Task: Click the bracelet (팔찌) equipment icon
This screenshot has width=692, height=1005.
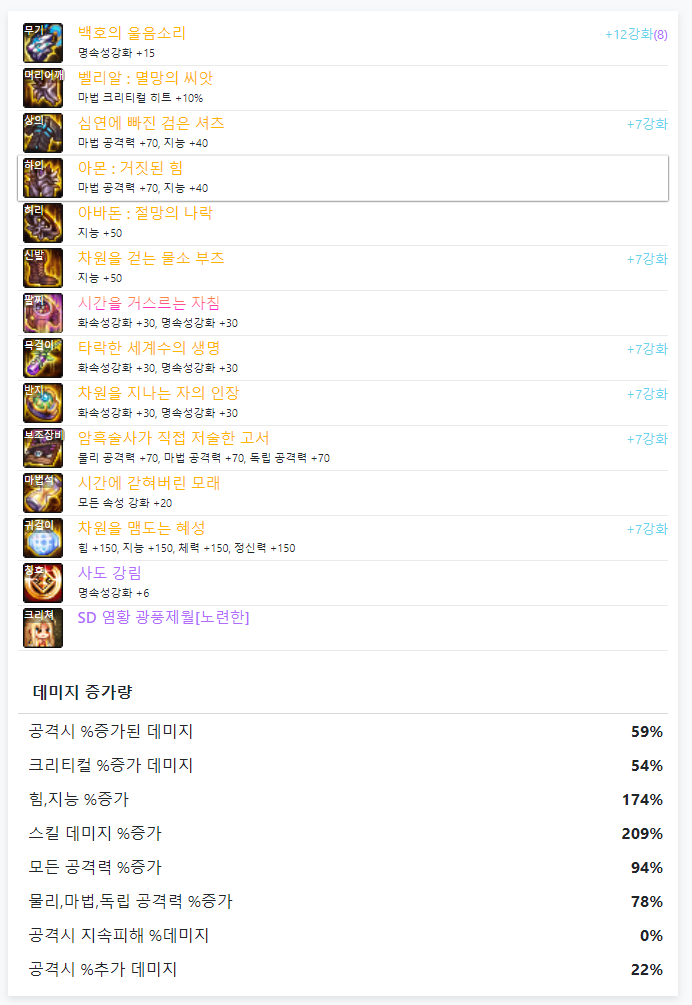Action: (43, 313)
